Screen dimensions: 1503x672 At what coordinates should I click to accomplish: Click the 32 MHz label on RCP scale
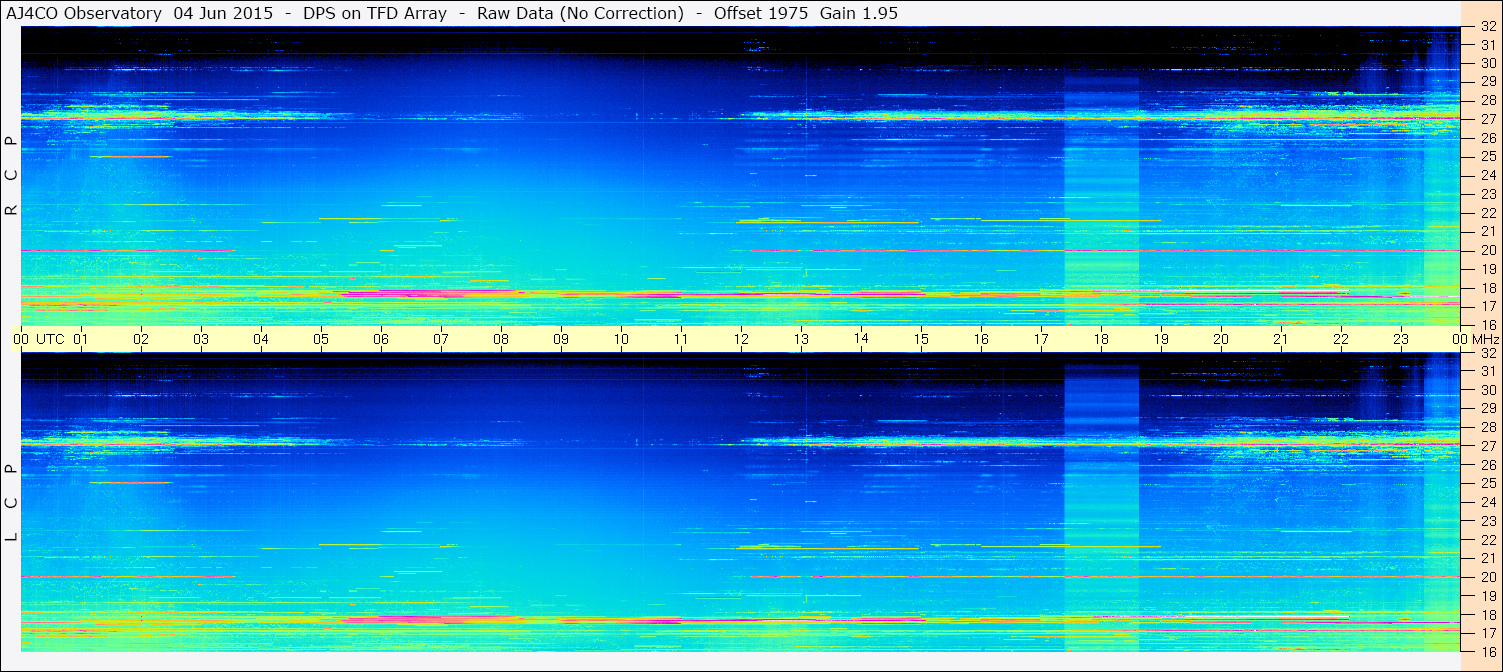point(1487,26)
